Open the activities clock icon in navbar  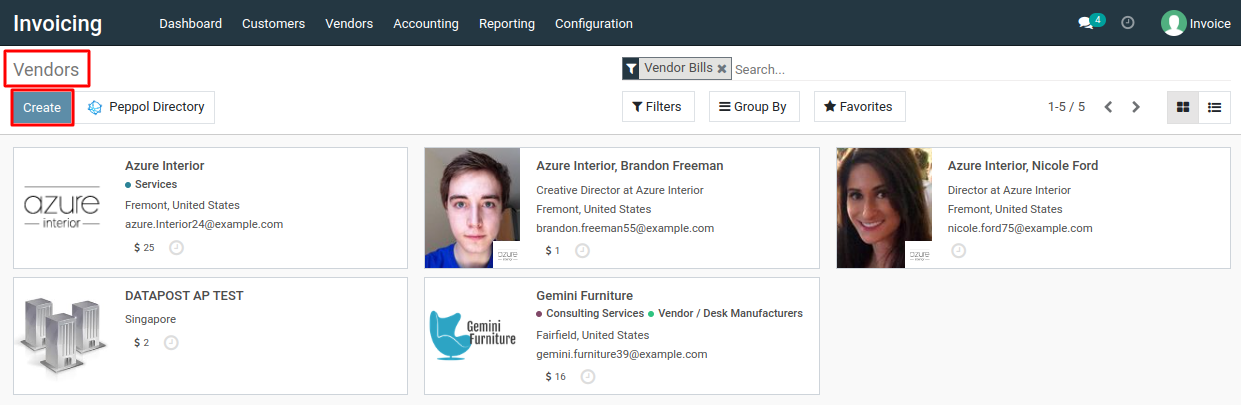click(x=1128, y=23)
